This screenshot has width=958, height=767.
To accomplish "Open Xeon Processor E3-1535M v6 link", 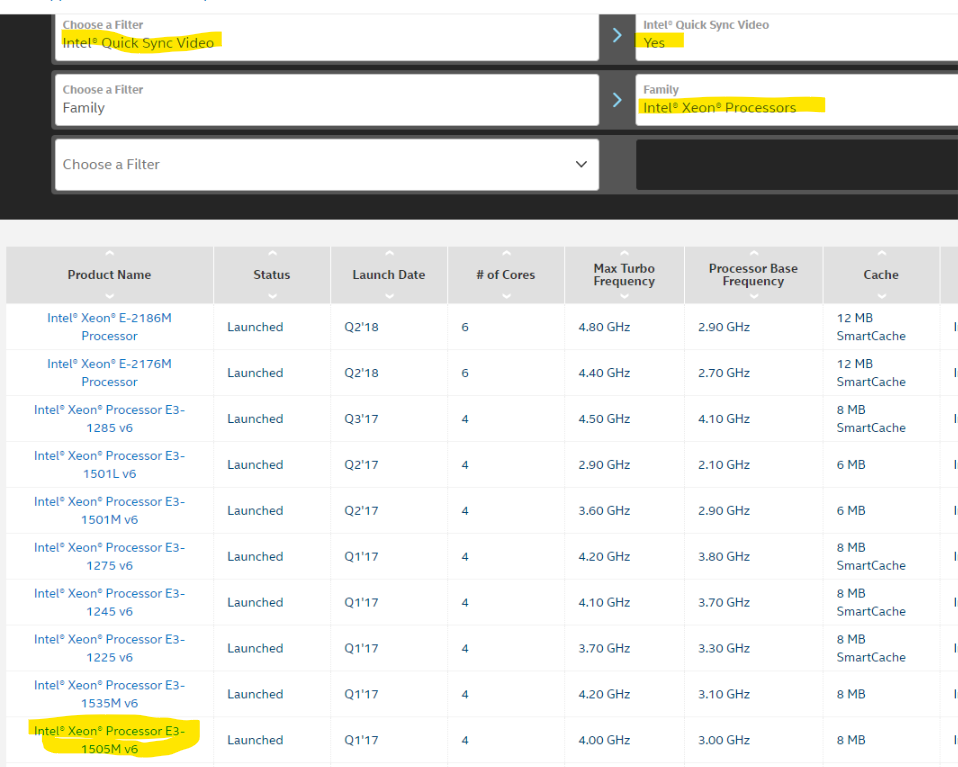I will coord(109,694).
